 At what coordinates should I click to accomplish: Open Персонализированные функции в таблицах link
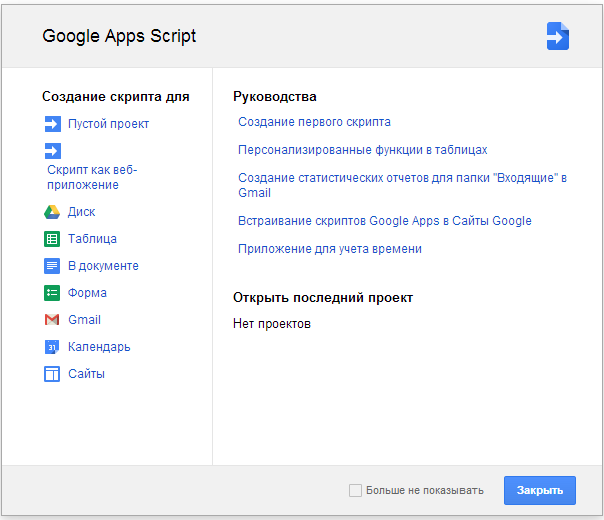point(362,150)
